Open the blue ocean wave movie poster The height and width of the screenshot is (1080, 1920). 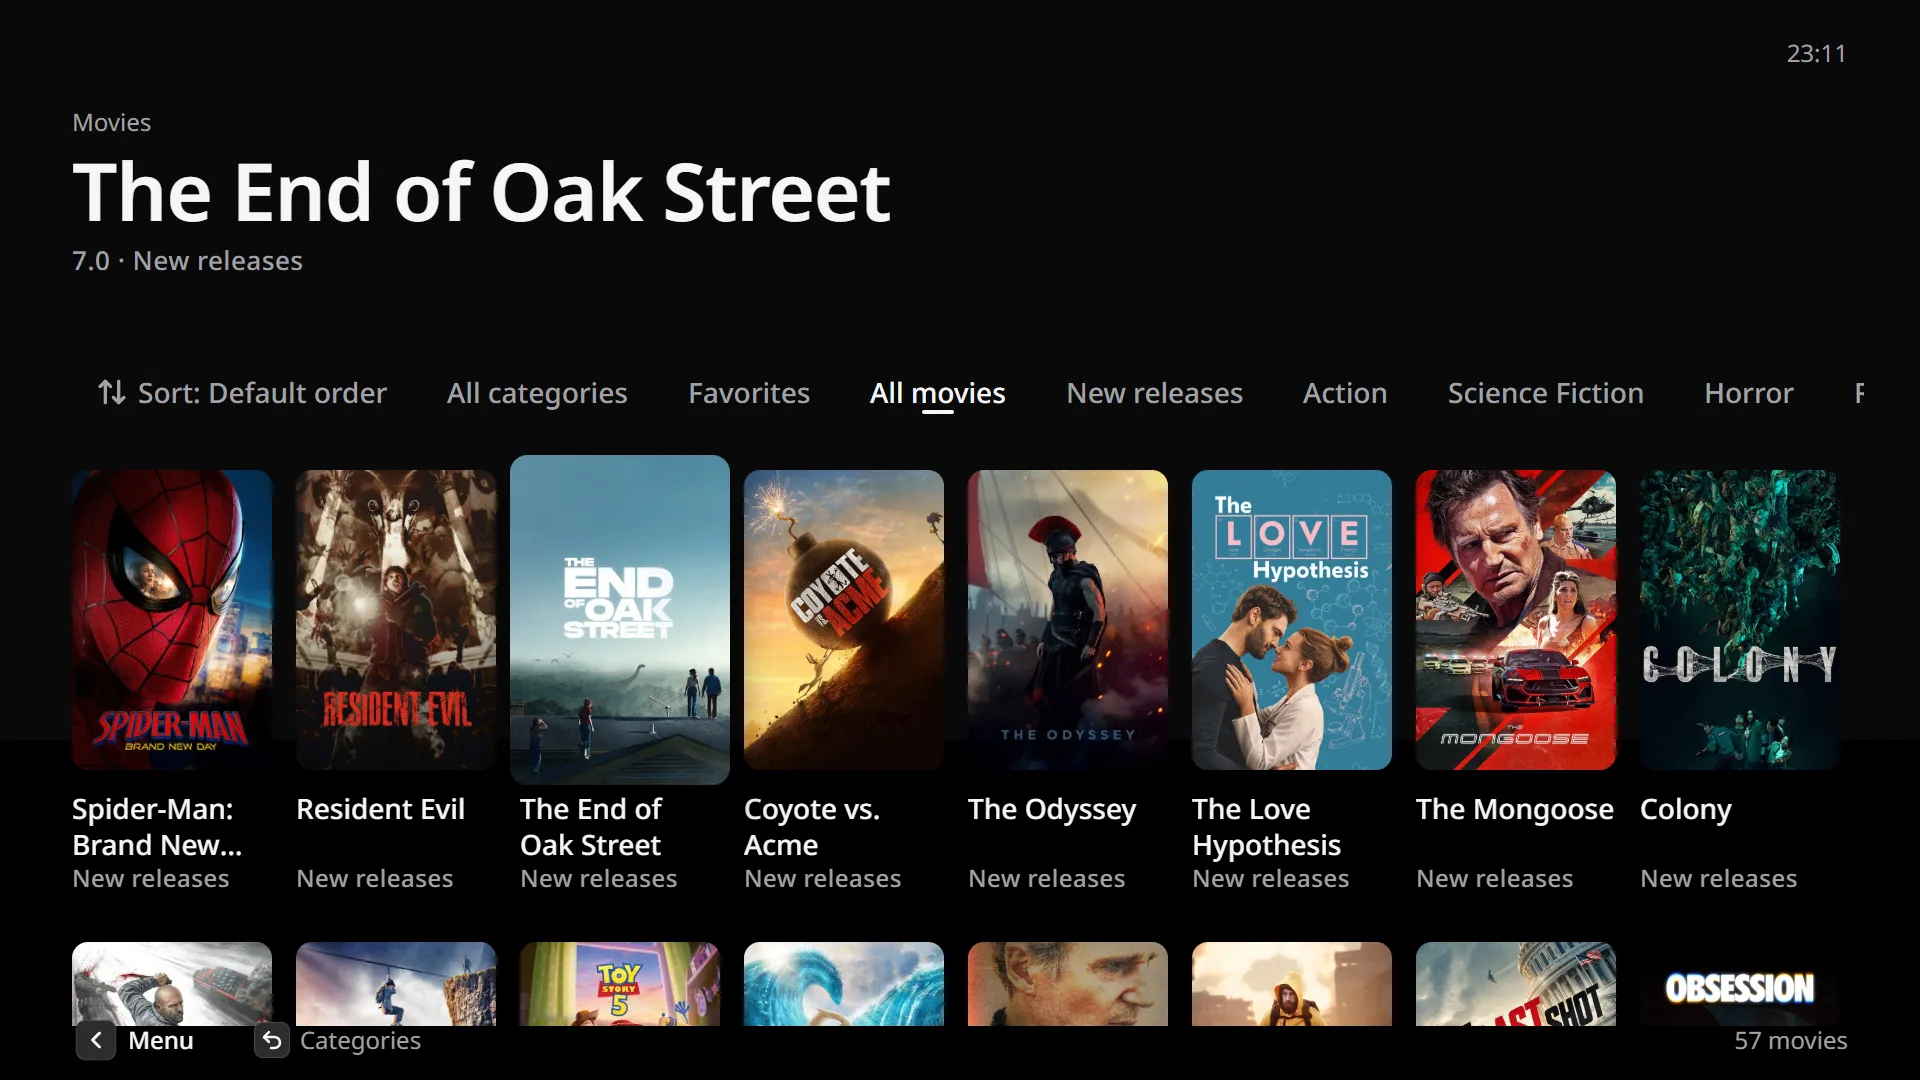point(844,984)
